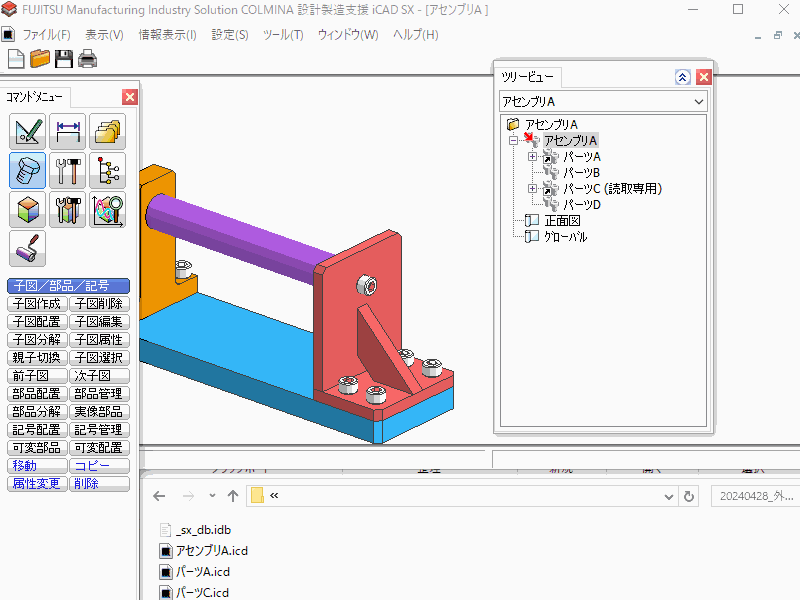Click the colored 3D cube icon
This screenshot has height=600, width=800.
tap(28, 210)
